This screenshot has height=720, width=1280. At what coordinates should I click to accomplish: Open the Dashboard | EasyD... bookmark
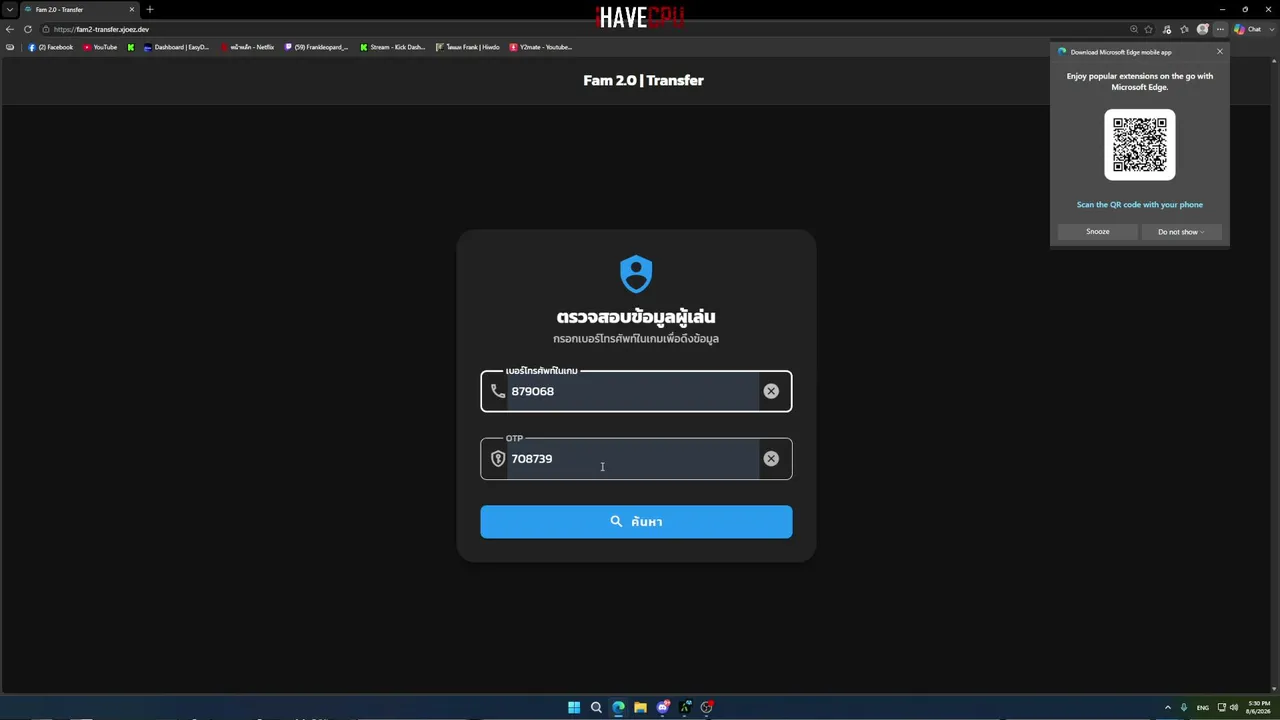point(176,47)
